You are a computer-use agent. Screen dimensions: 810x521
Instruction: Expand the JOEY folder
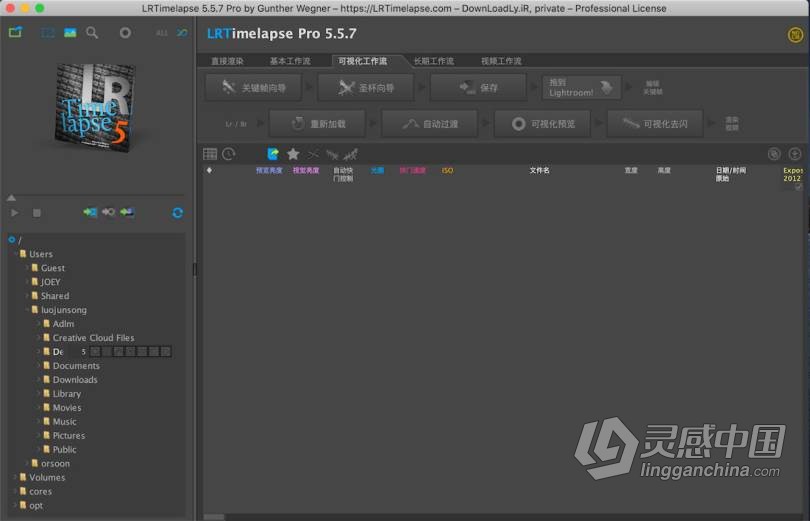(27, 282)
